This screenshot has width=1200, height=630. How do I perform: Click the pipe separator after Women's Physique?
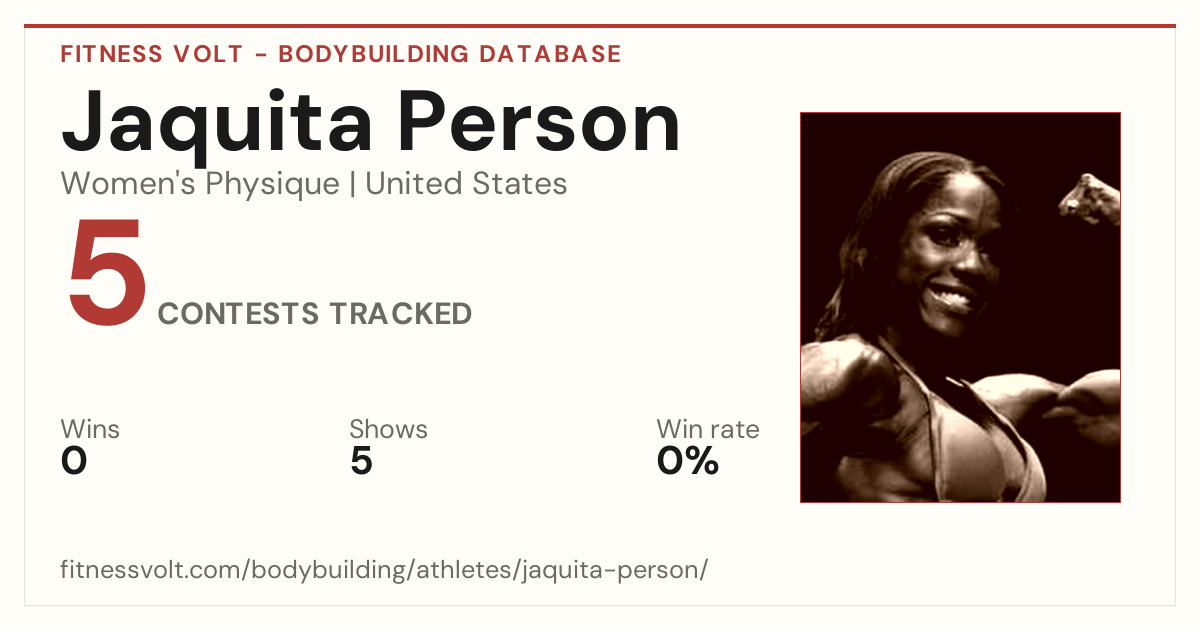tap(352, 185)
